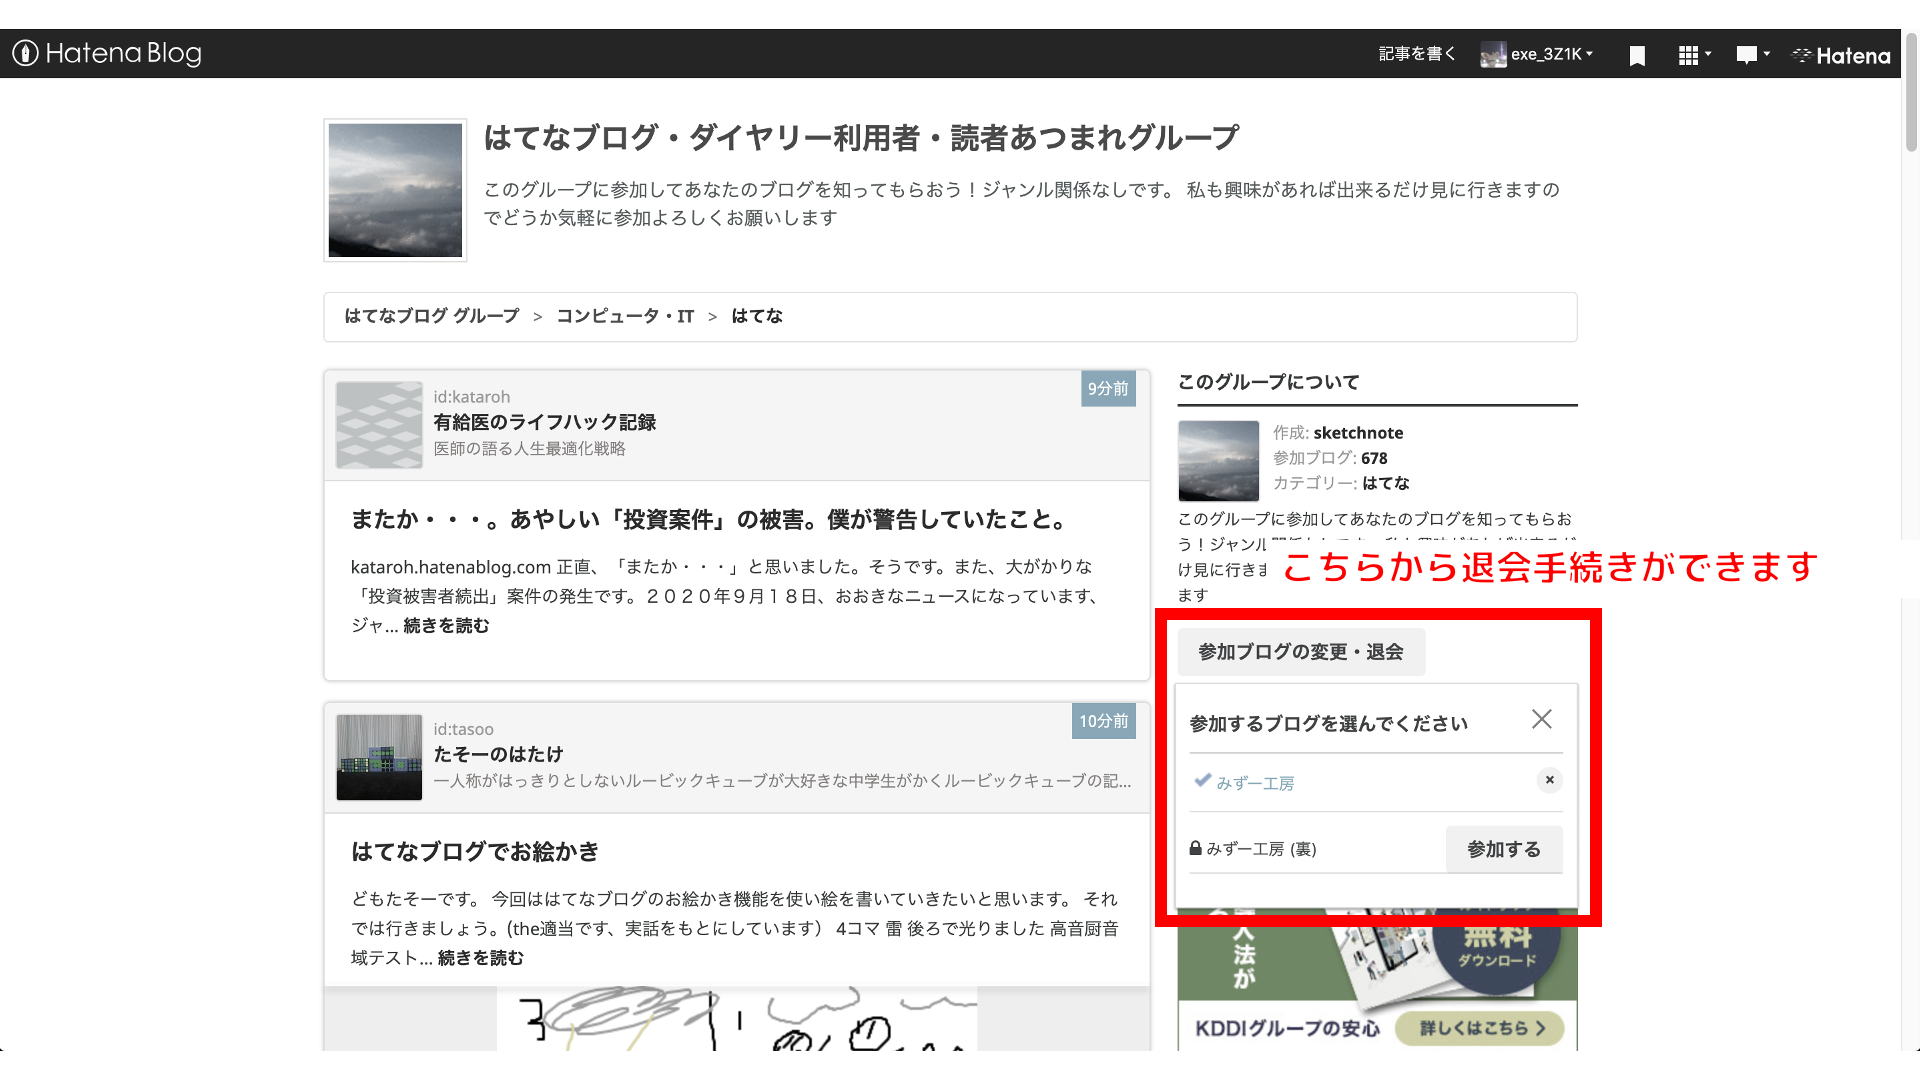Click the exe_3Z1K avatar thumbnail
Screen dimensions: 1920x1080
[x=1493, y=55]
